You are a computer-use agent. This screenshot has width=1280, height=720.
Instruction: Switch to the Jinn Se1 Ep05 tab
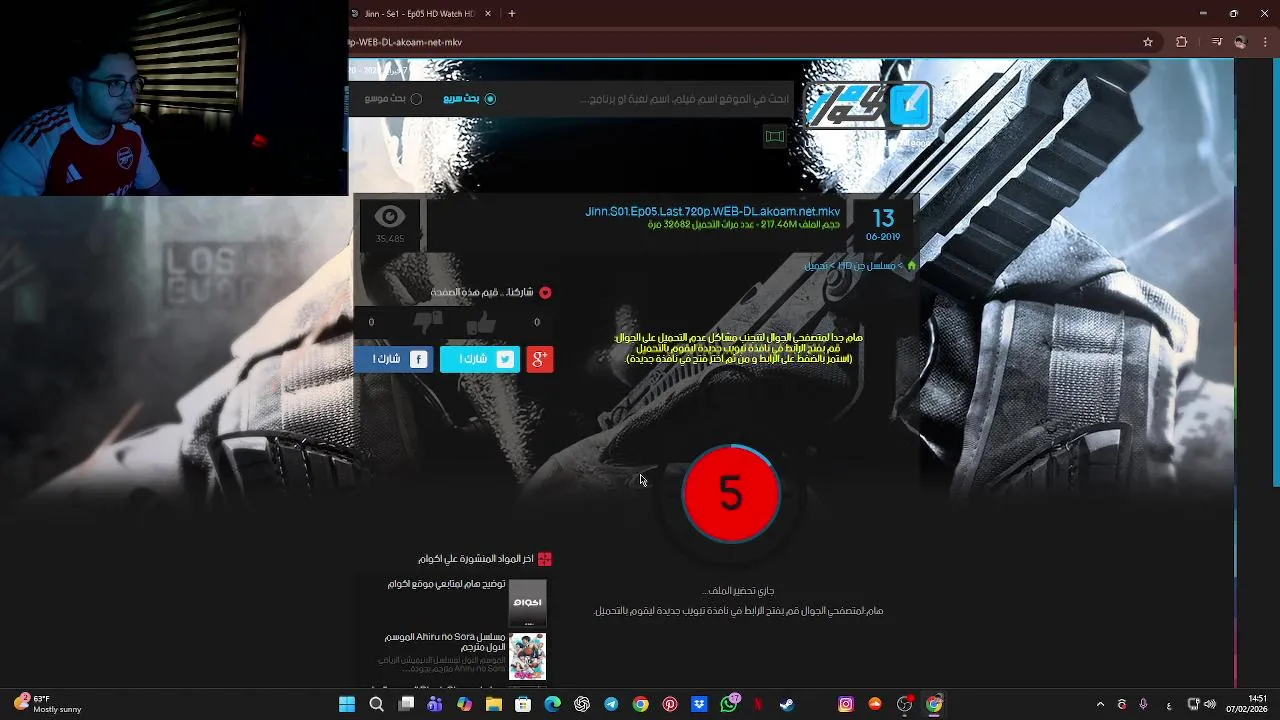(x=420, y=14)
